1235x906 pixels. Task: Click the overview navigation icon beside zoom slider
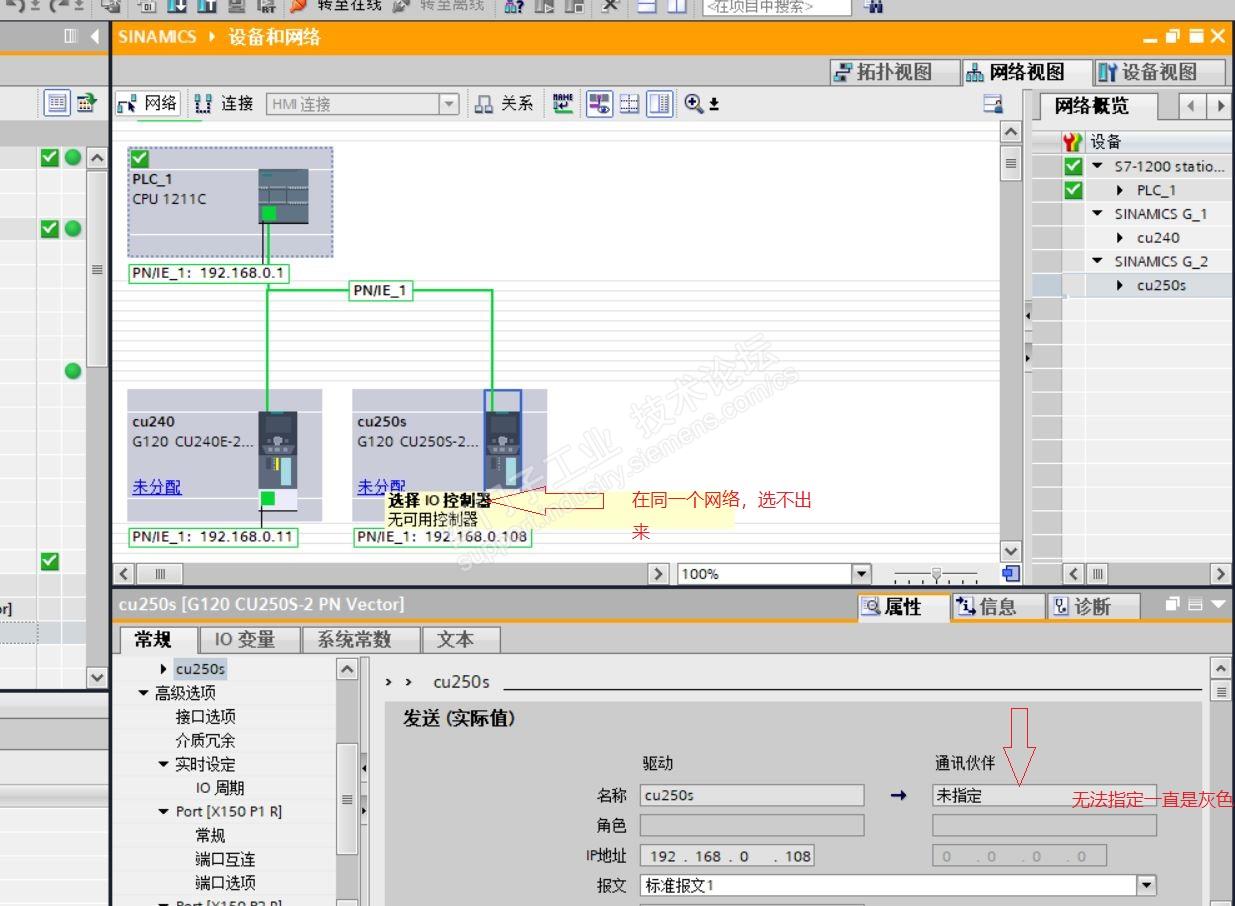(x=1011, y=573)
